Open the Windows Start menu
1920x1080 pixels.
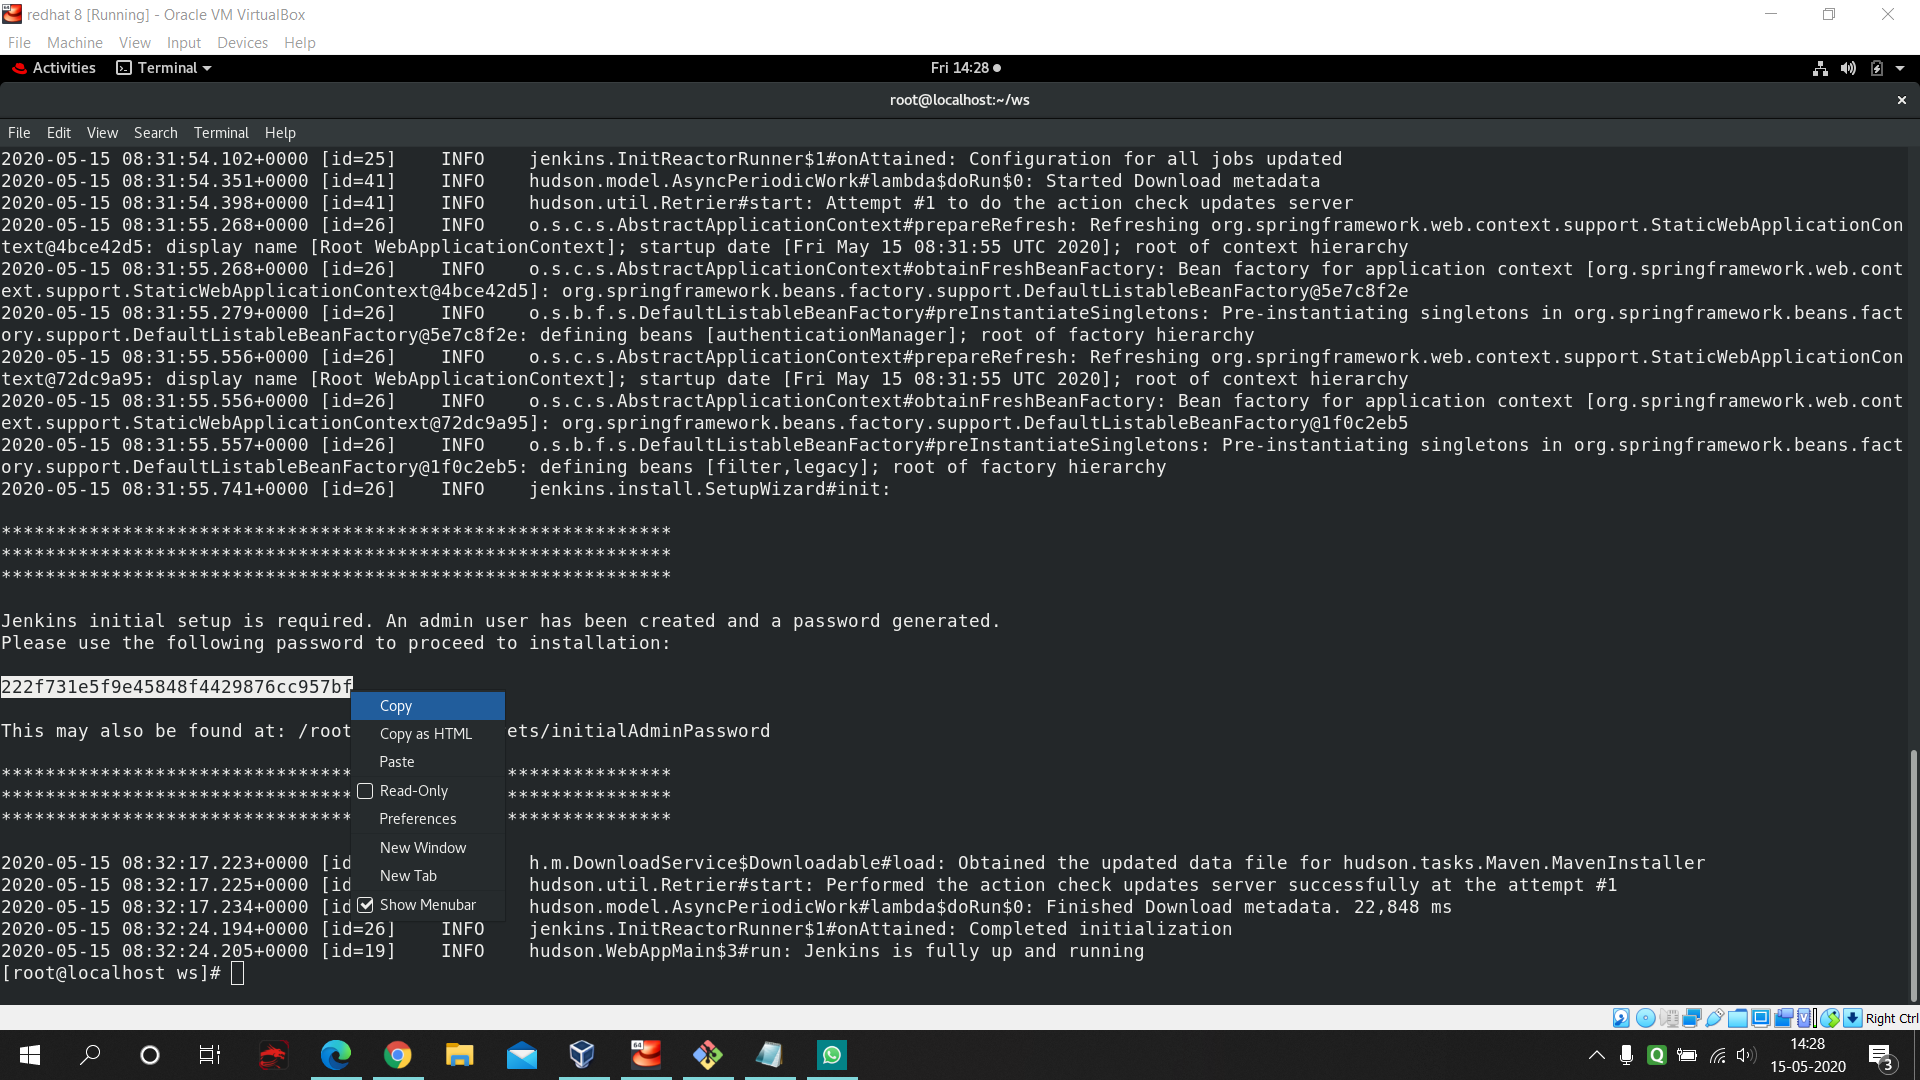(x=30, y=1055)
